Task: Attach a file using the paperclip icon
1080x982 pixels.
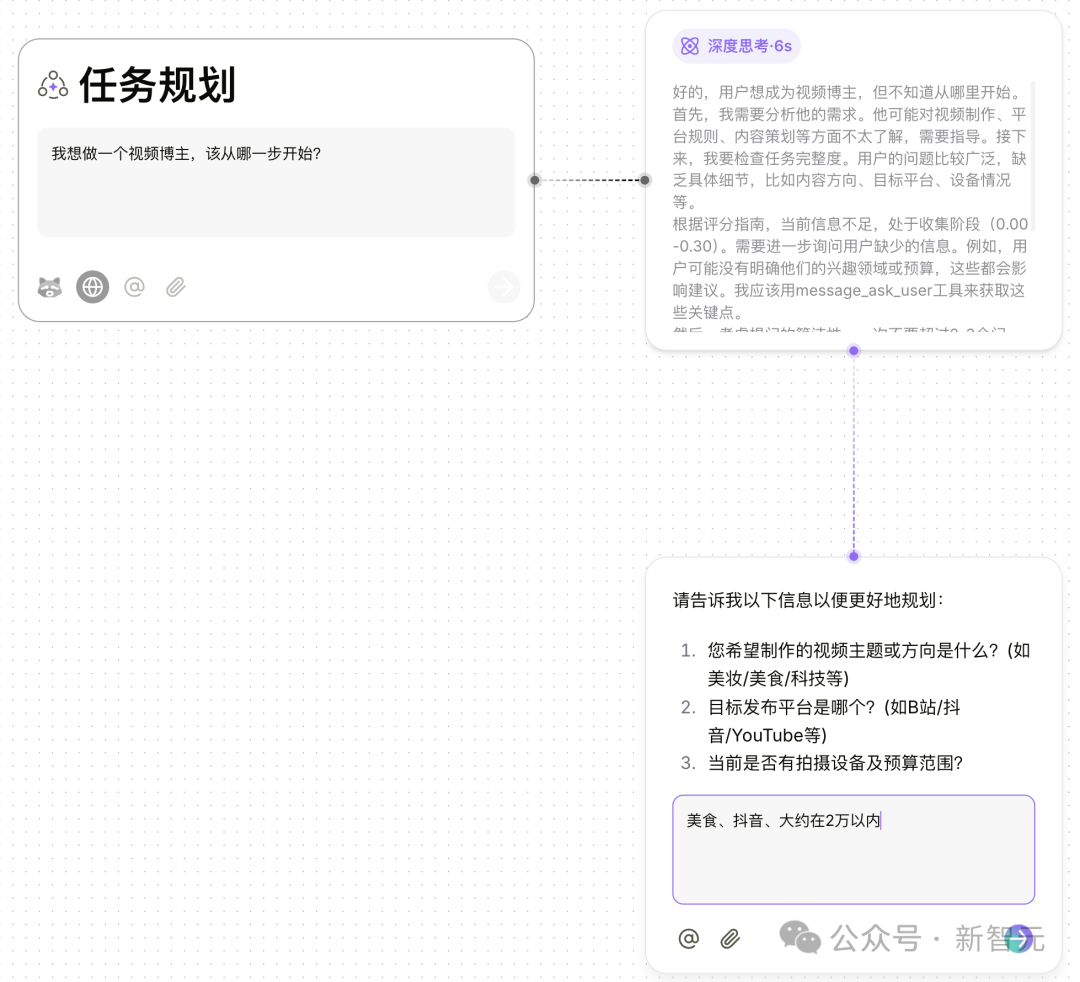Action: tap(175, 287)
